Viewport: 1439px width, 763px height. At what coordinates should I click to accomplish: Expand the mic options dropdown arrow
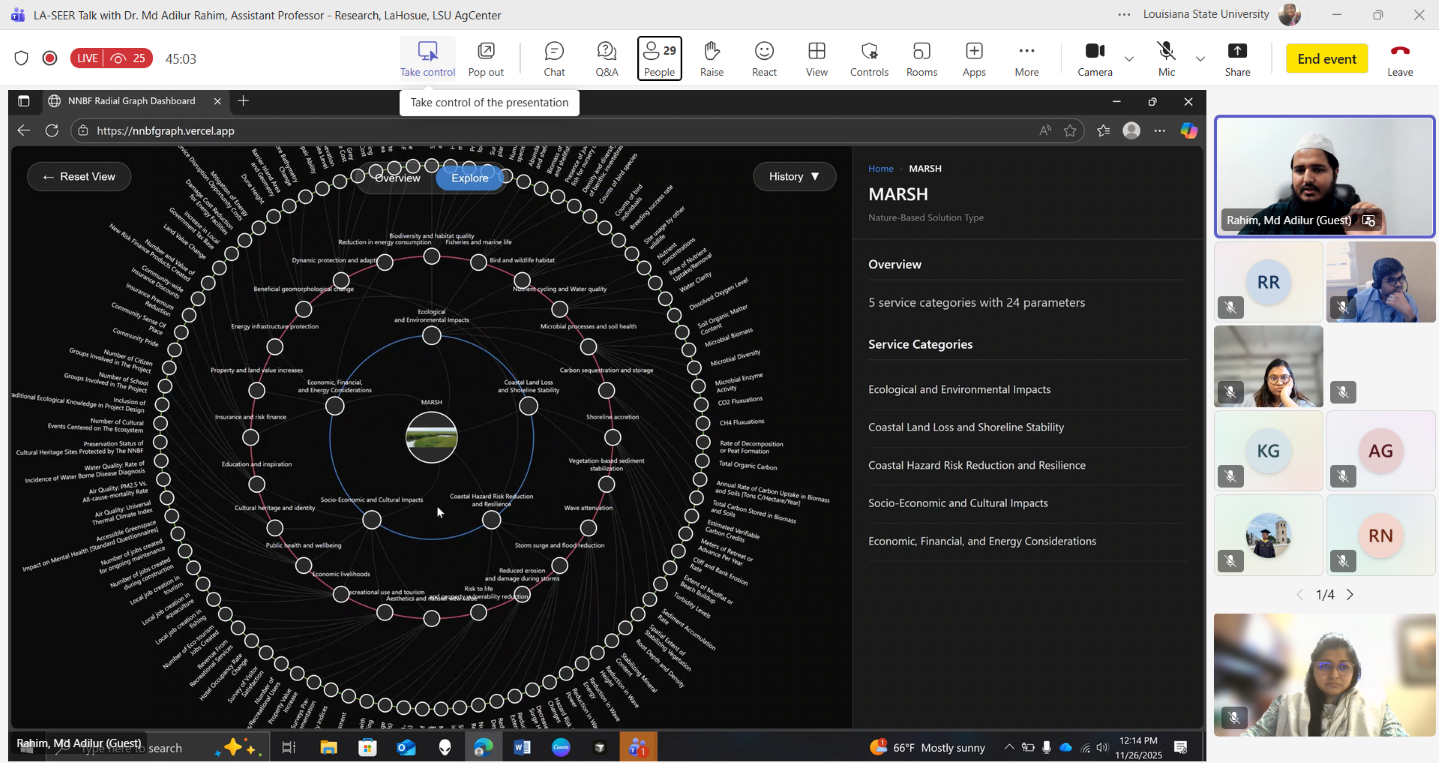(1200, 59)
